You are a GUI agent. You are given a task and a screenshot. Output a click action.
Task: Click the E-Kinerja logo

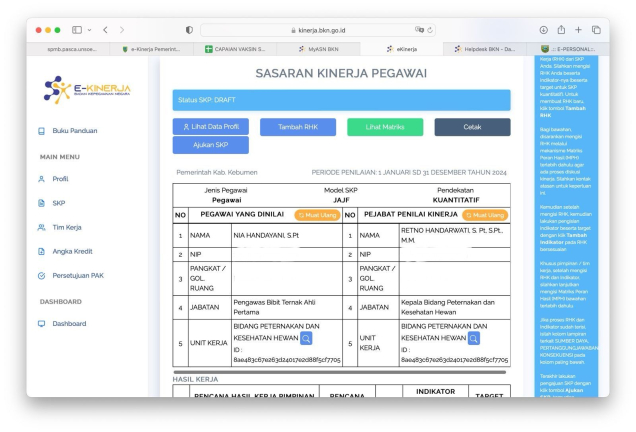tap(87, 90)
